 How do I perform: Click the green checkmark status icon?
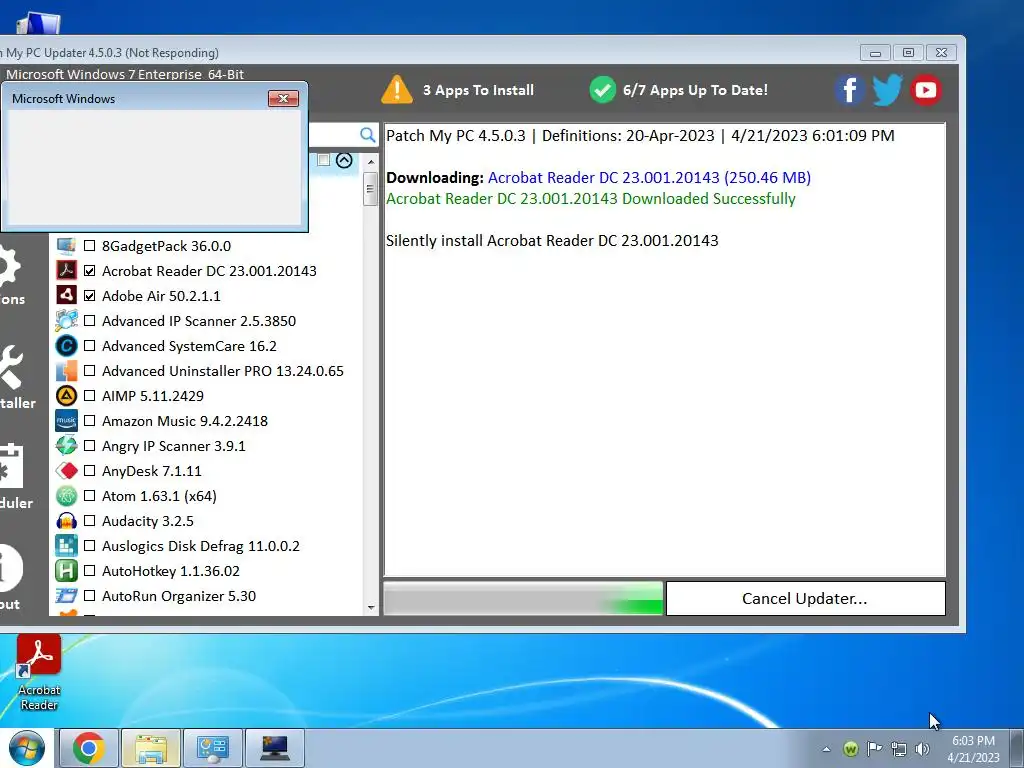[602, 90]
